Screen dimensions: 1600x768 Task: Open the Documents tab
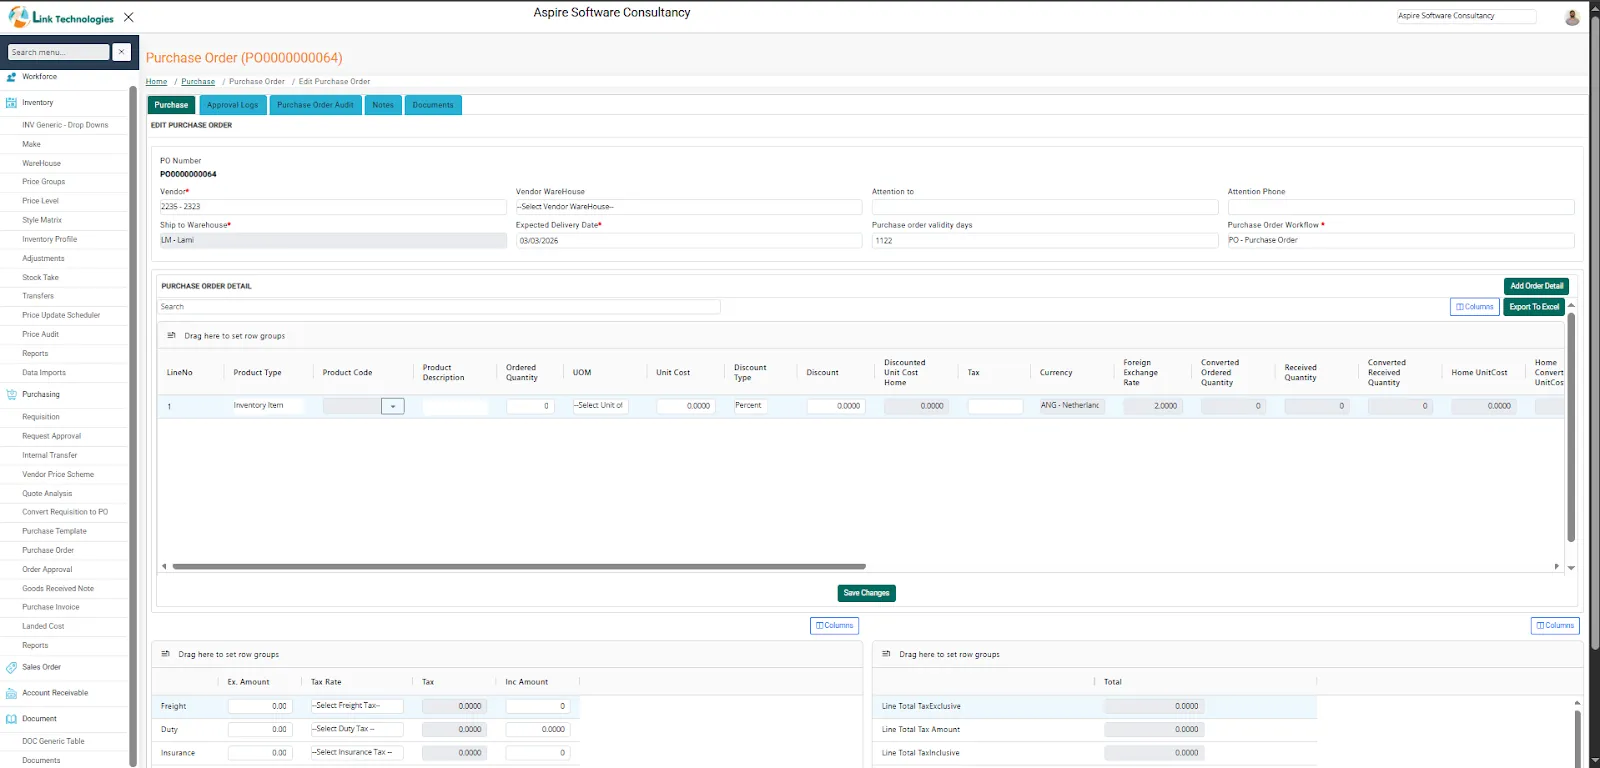(x=433, y=105)
